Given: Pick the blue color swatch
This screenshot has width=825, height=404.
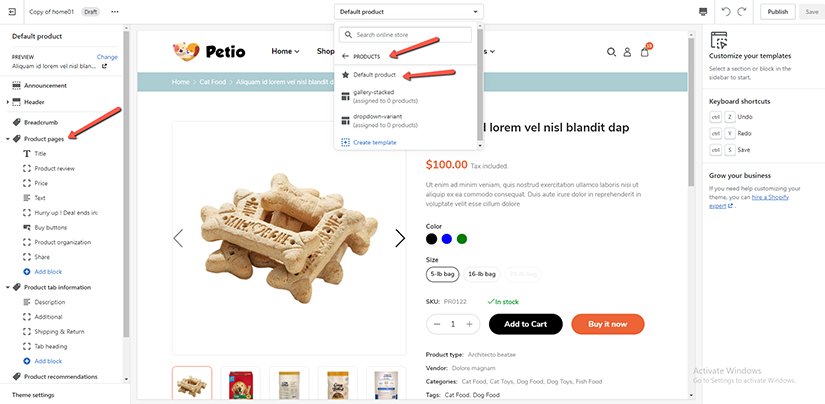Looking at the screenshot, I should (x=447, y=239).
